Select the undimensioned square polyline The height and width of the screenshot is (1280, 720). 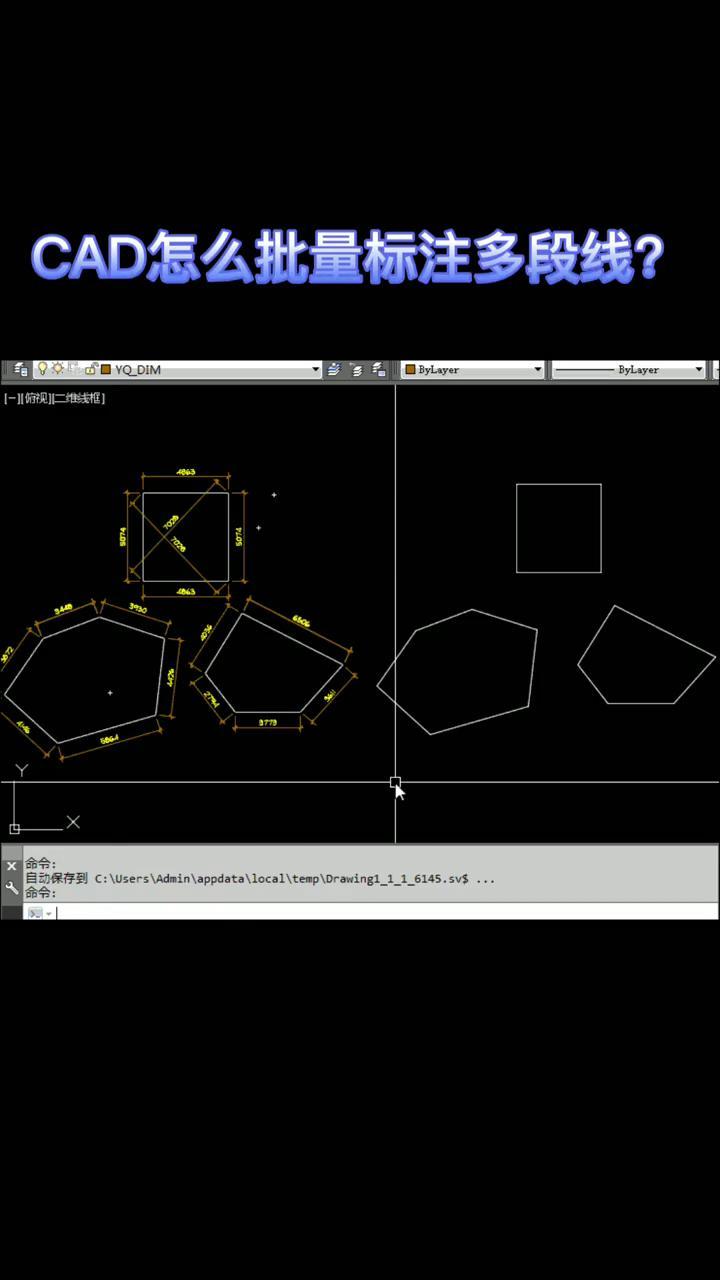click(559, 485)
